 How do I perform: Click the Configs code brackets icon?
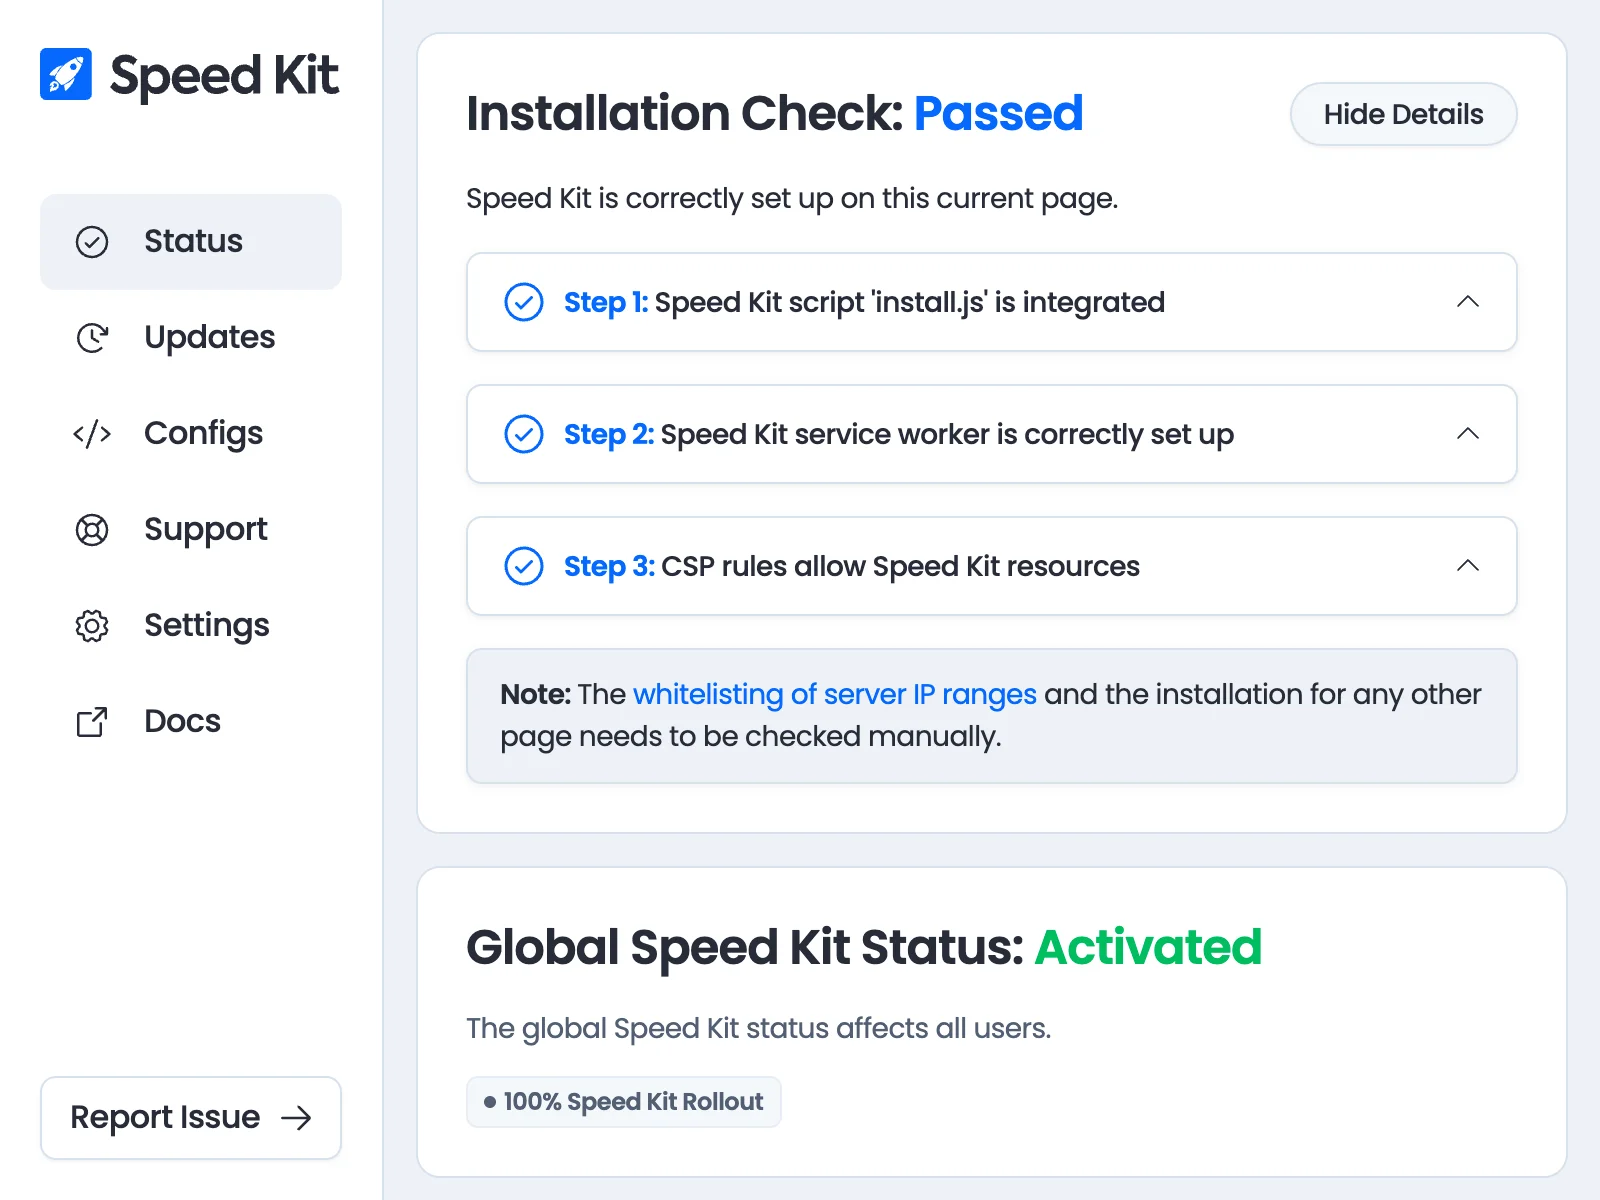(x=92, y=434)
